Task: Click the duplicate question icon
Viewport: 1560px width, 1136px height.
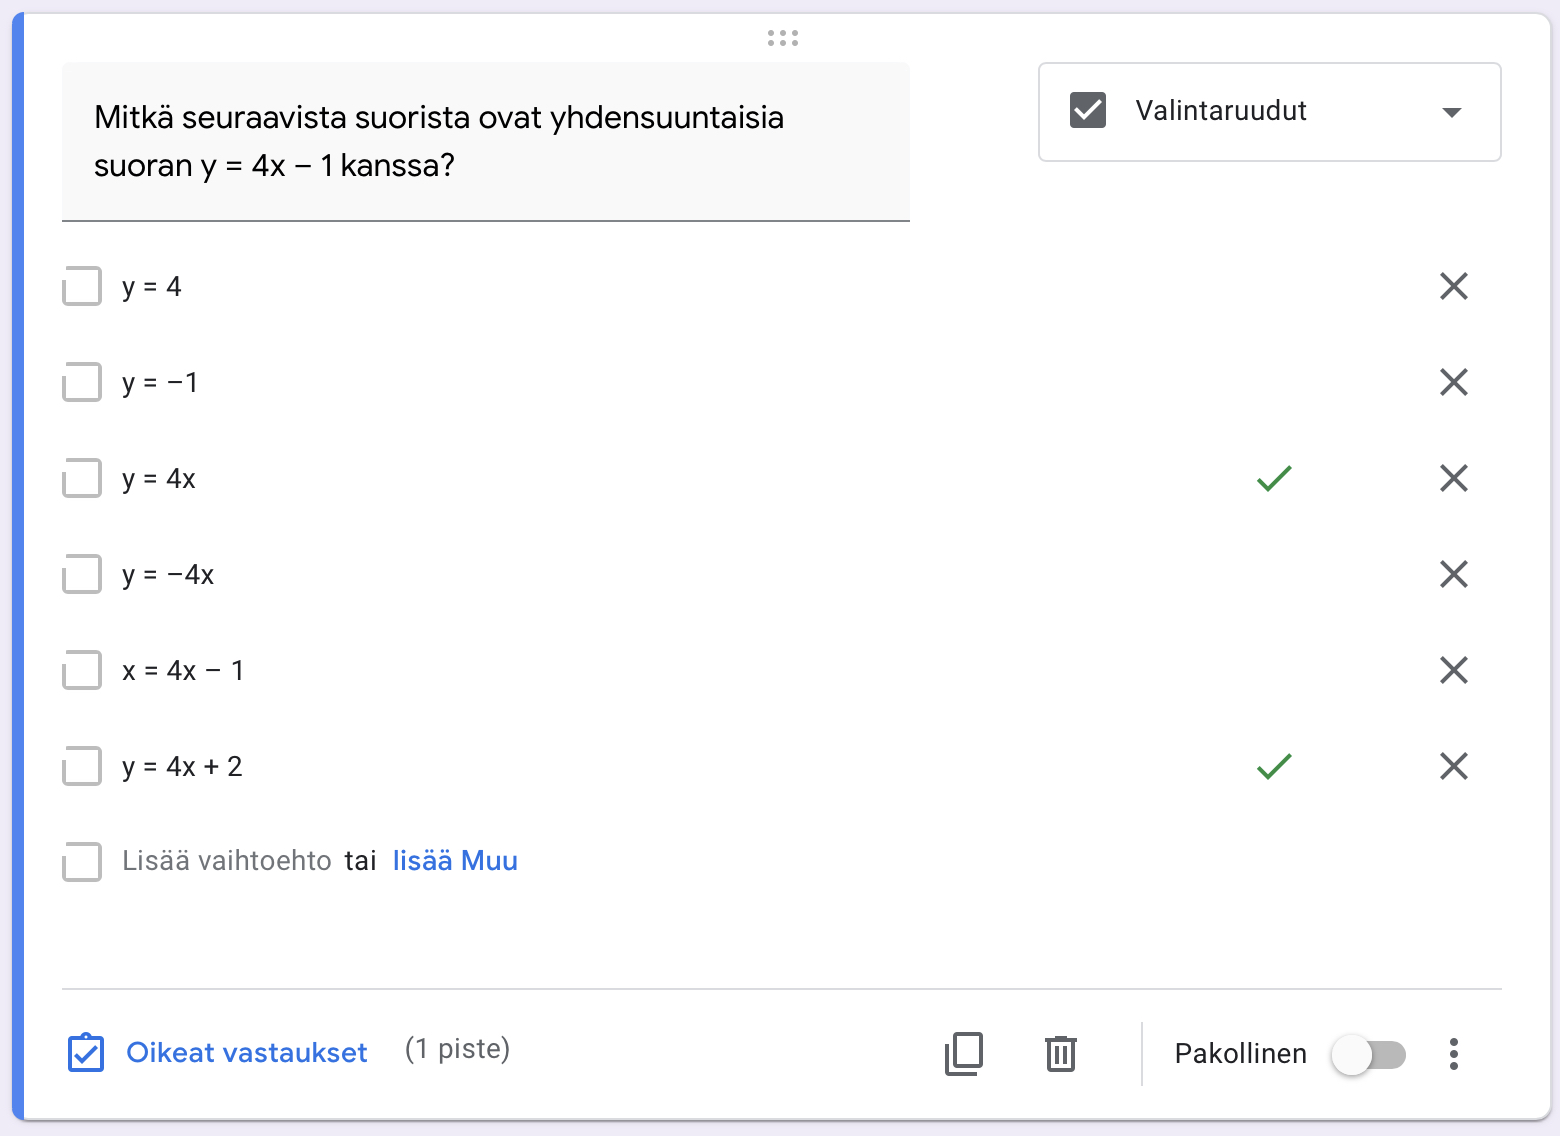Action: point(964,1054)
